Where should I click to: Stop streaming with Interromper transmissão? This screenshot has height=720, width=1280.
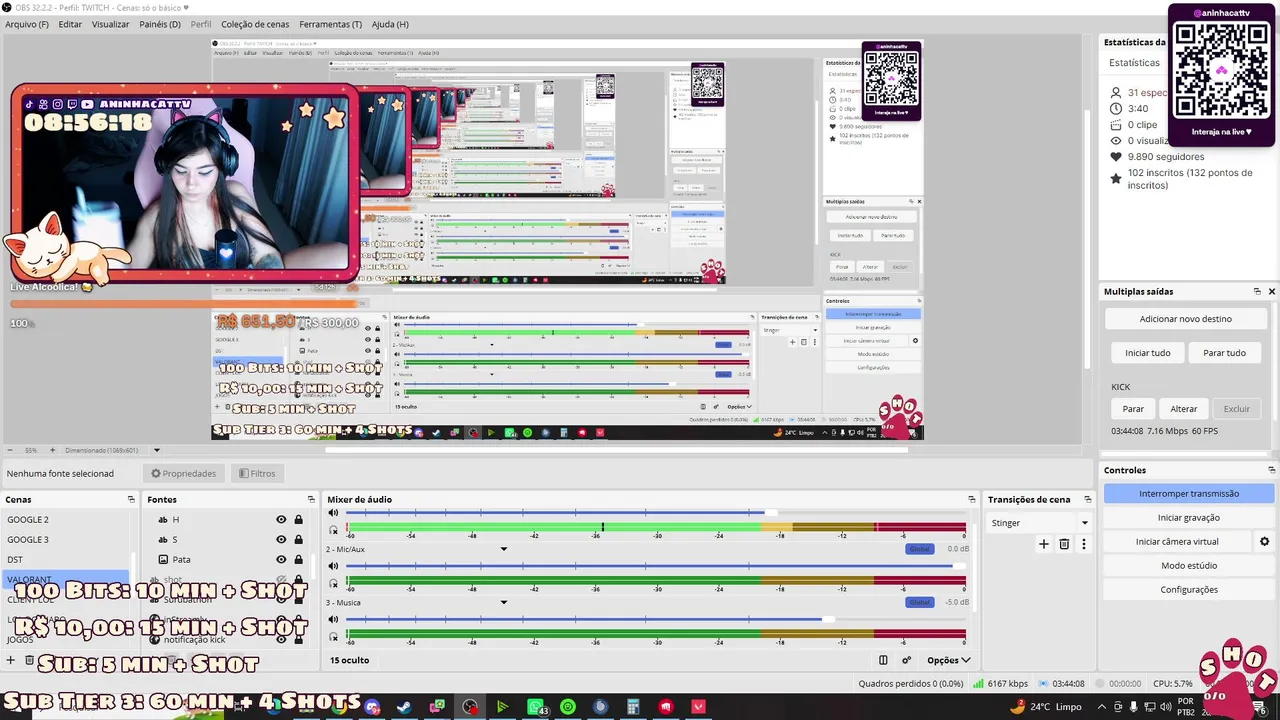tap(1189, 493)
